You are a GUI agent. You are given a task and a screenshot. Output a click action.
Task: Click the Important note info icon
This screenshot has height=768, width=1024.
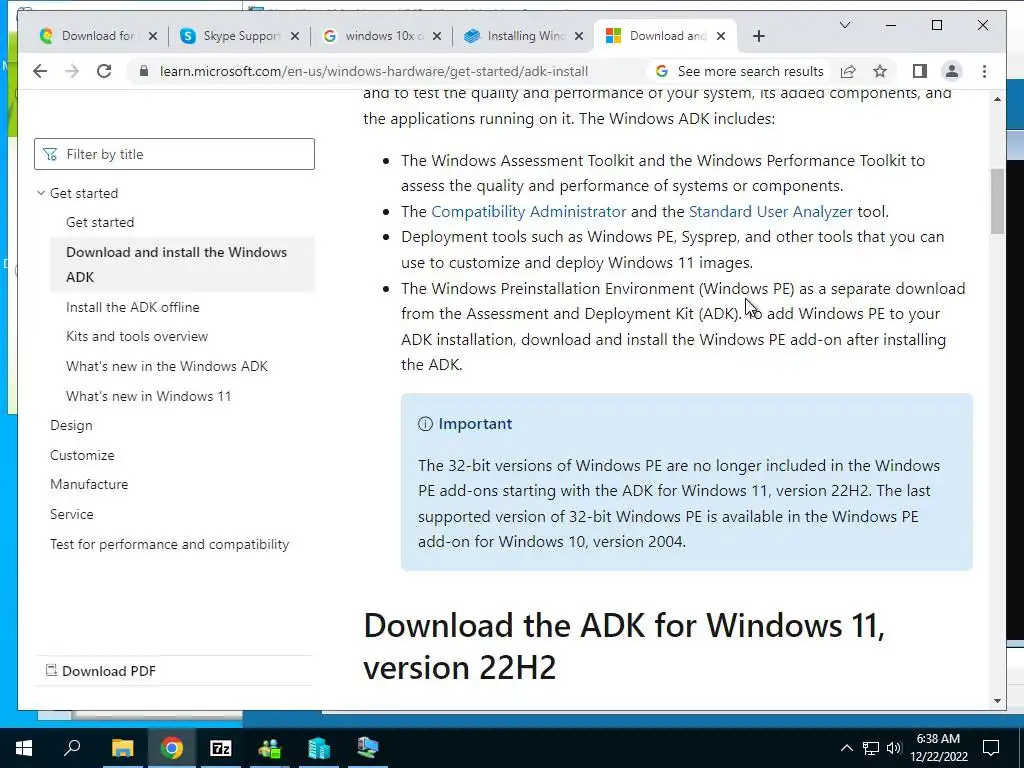tap(425, 424)
